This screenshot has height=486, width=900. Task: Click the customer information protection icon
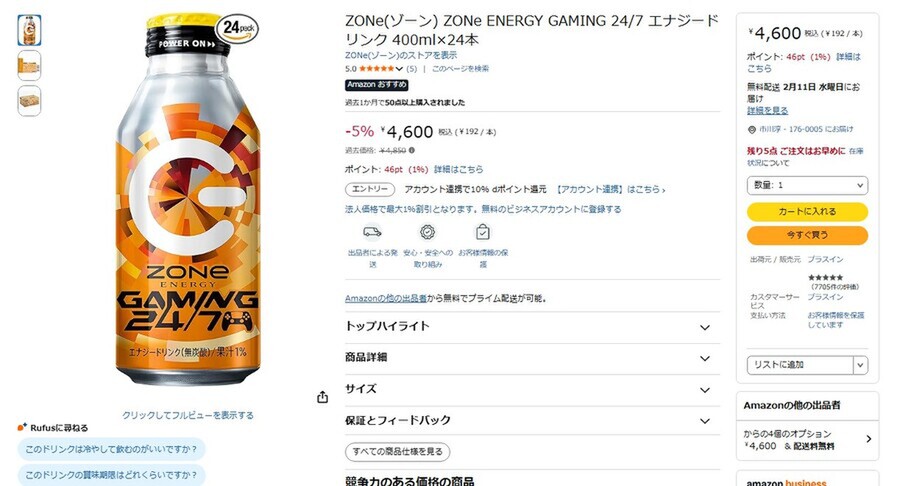tap(483, 232)
